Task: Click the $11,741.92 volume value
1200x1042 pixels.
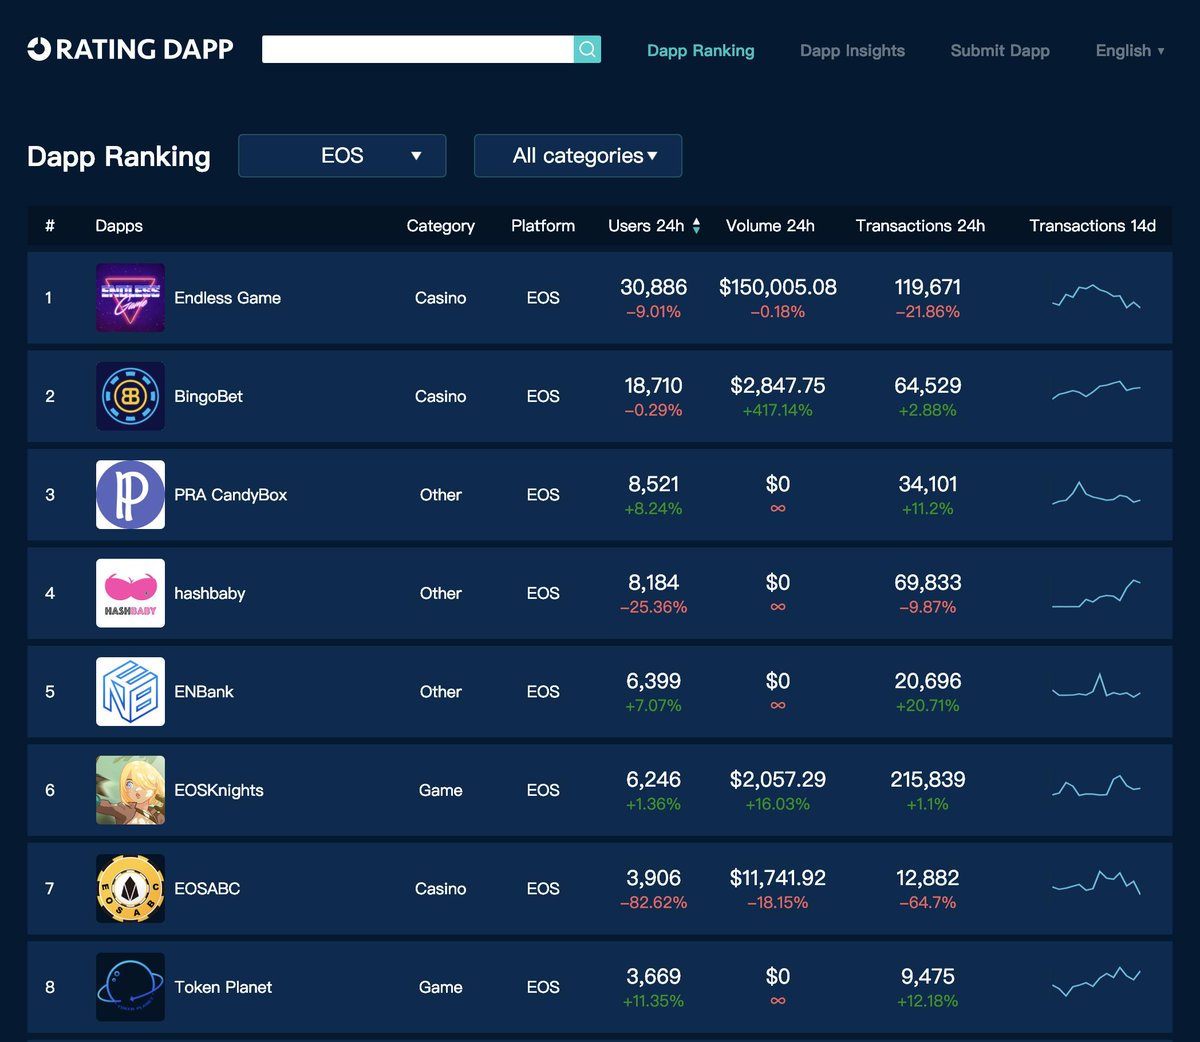Action: pos(778,878)
